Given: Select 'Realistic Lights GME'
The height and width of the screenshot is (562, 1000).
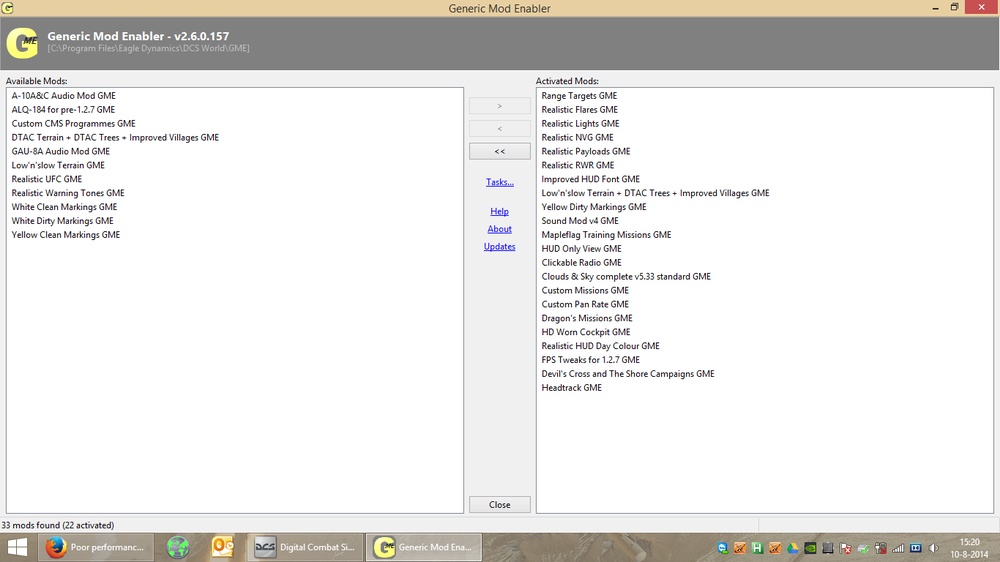Looking at the screenshot, I should click(580, 124).
